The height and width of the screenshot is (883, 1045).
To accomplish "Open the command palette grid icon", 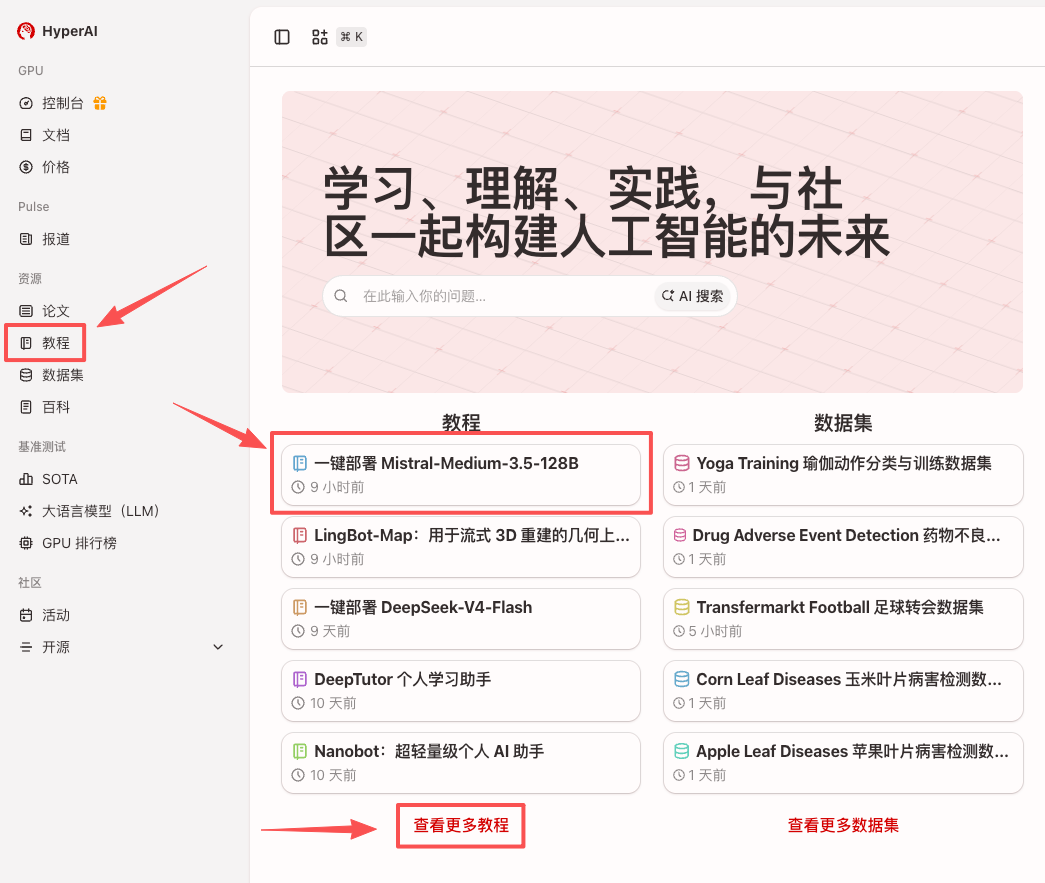I will pyautogui.click(x=320, y=37).
